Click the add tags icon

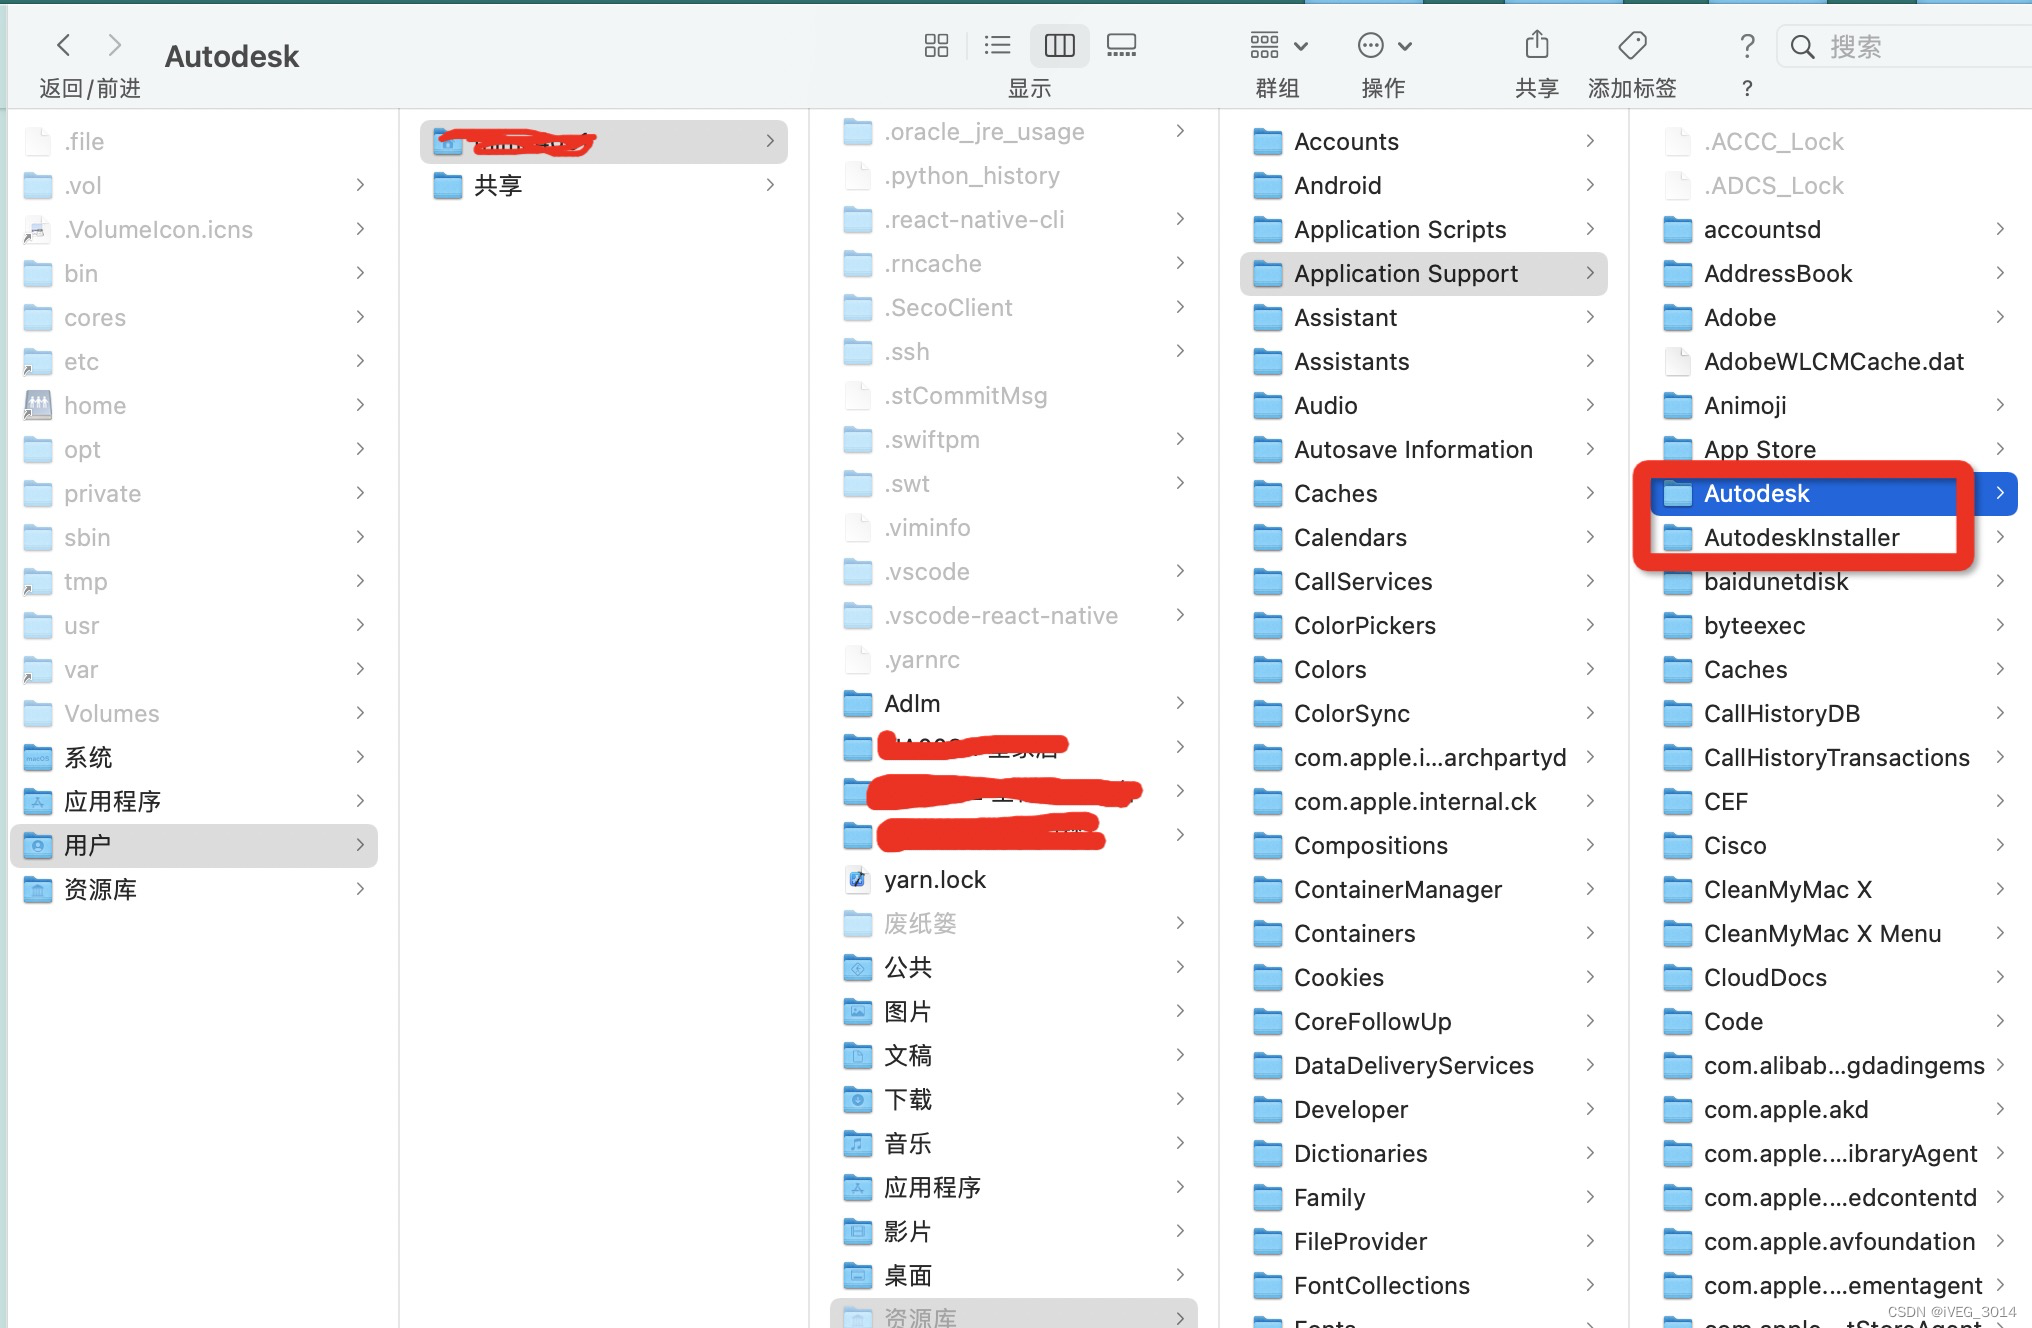[1632, 45]
